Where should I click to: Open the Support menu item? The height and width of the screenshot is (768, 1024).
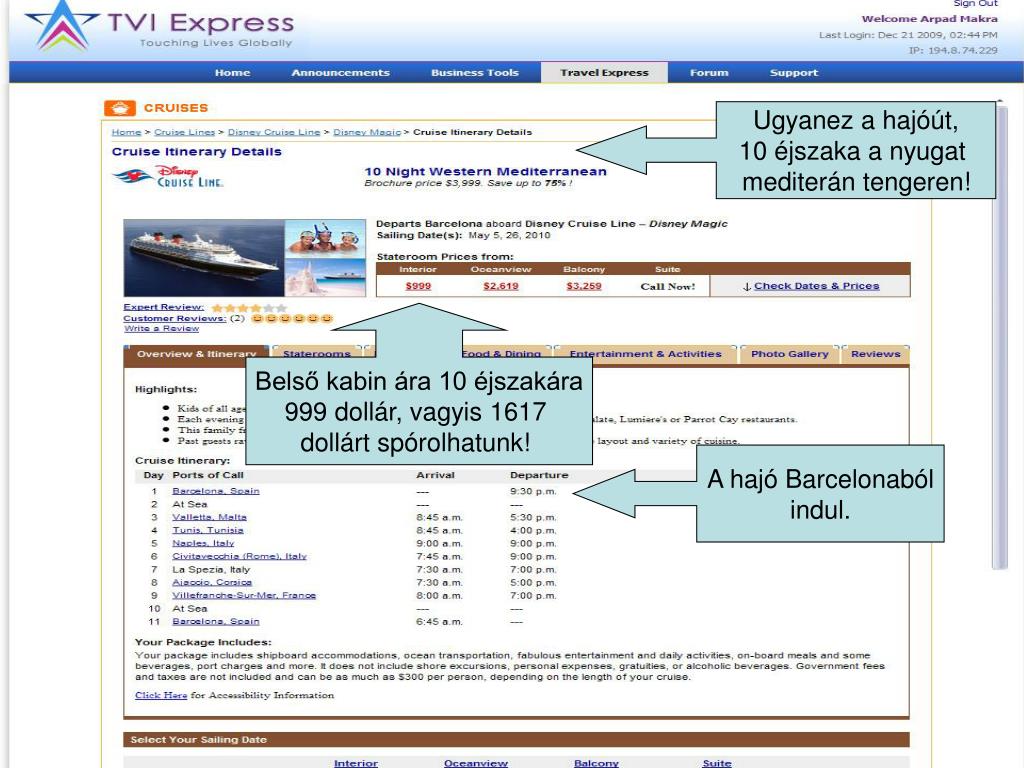793,72
